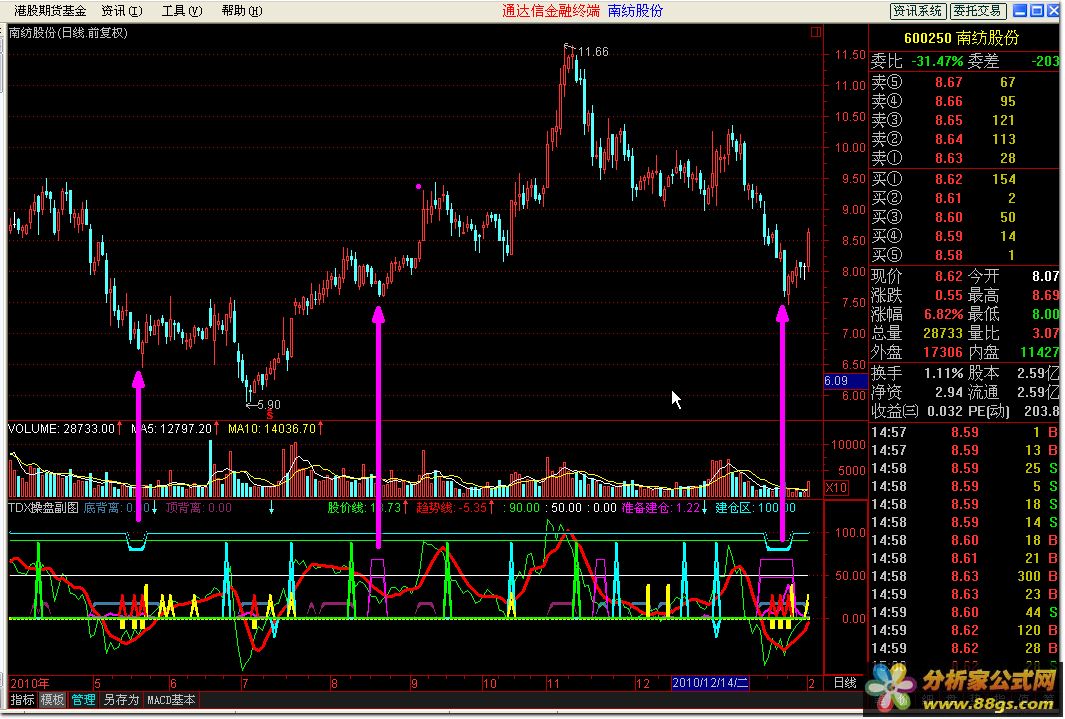The width and height of the screenshot is (1065, 719).
Task: Click the month 11 label on time axis
Action: coord(554,683)
